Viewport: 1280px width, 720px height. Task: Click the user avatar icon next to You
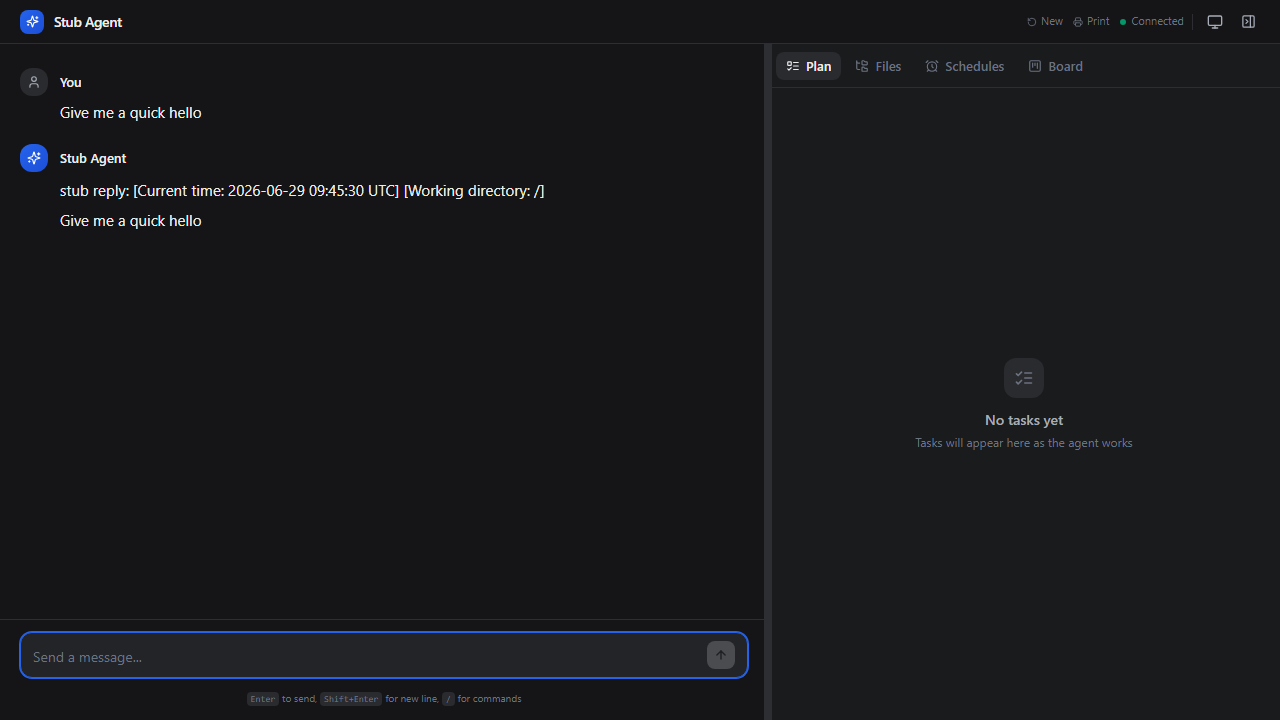coord(34,82)
